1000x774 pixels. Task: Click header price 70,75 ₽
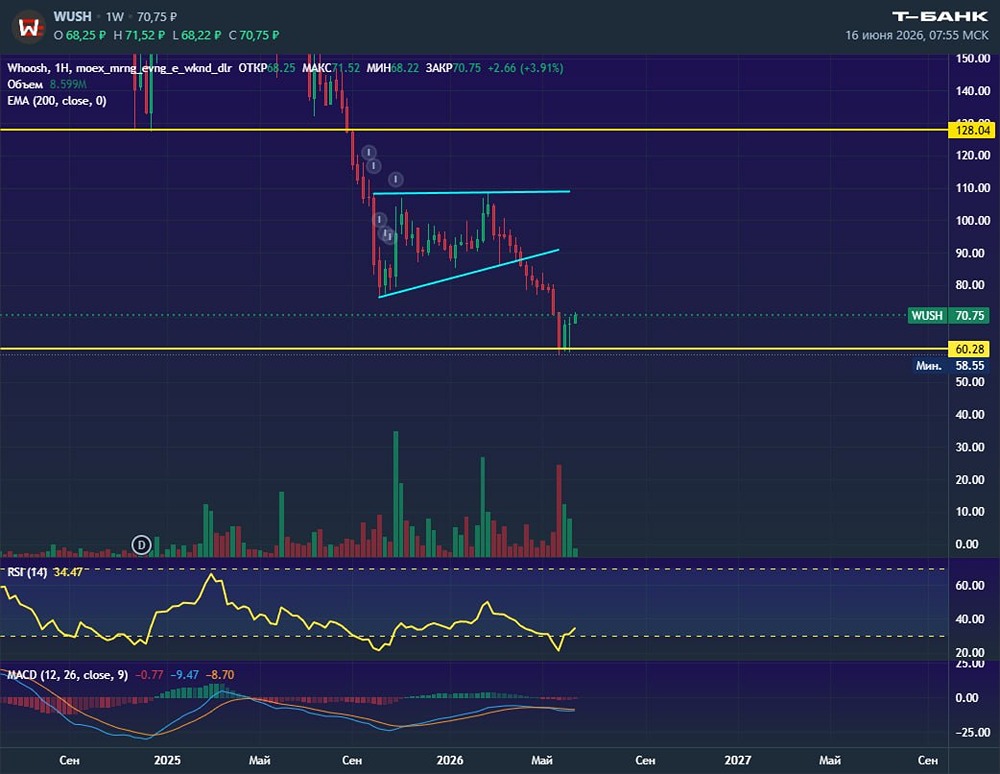tap(157, 17)
